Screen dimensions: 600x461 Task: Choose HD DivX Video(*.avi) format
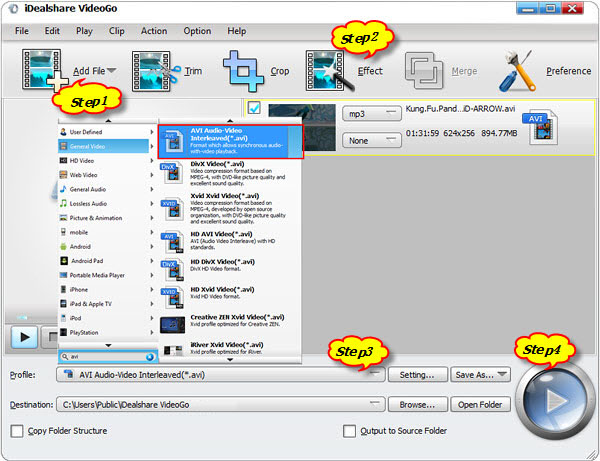pos(230,269)
